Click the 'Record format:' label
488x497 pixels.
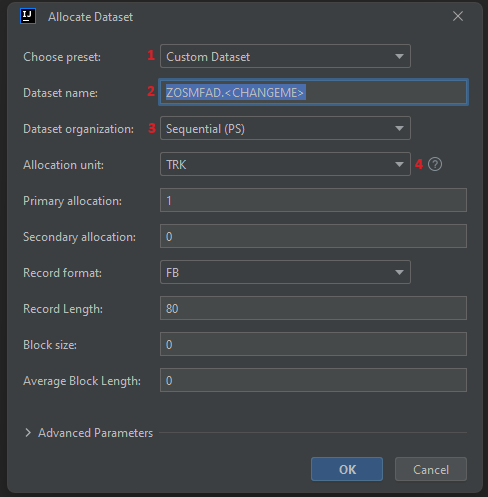pos(62,273)
